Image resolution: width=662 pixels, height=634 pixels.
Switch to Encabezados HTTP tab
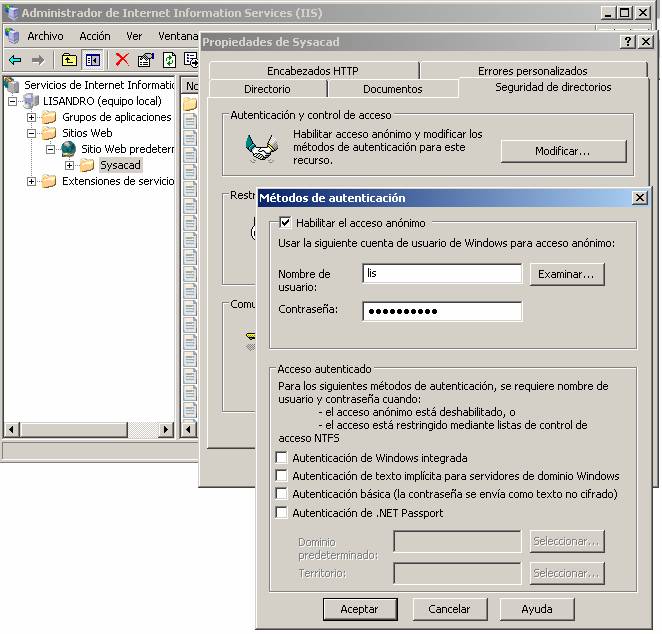tap(313, 70)
